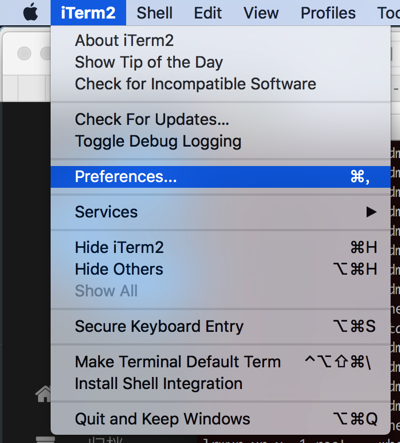Toggle Secure Keyboard Entry
The image size is (400, 443).
[220, 326]
